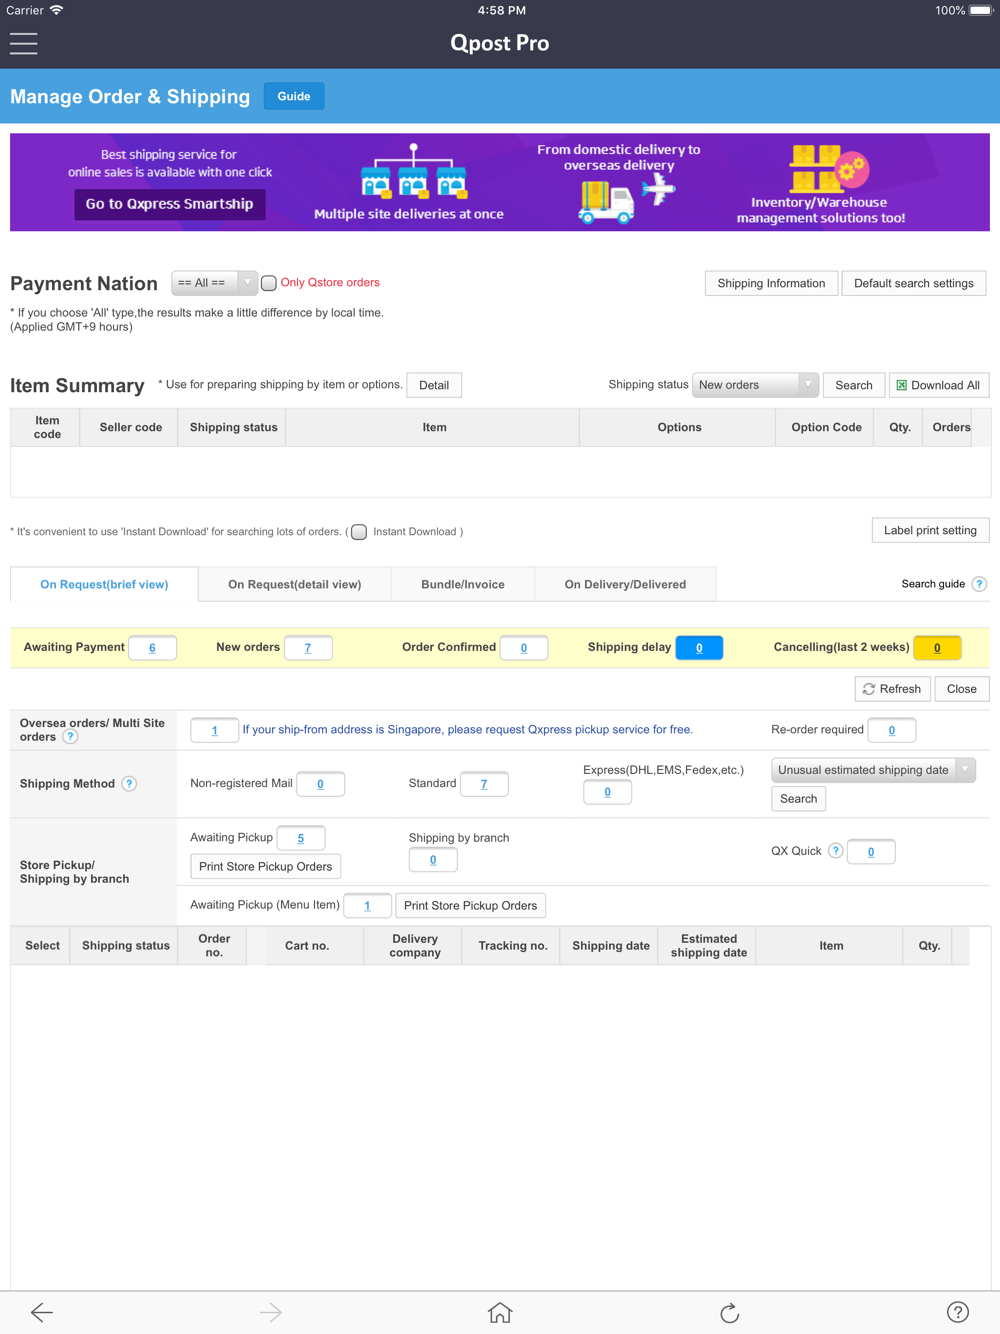Click Option Code column header
The width and height of the screenshot is (1000, 1334).
826,427
